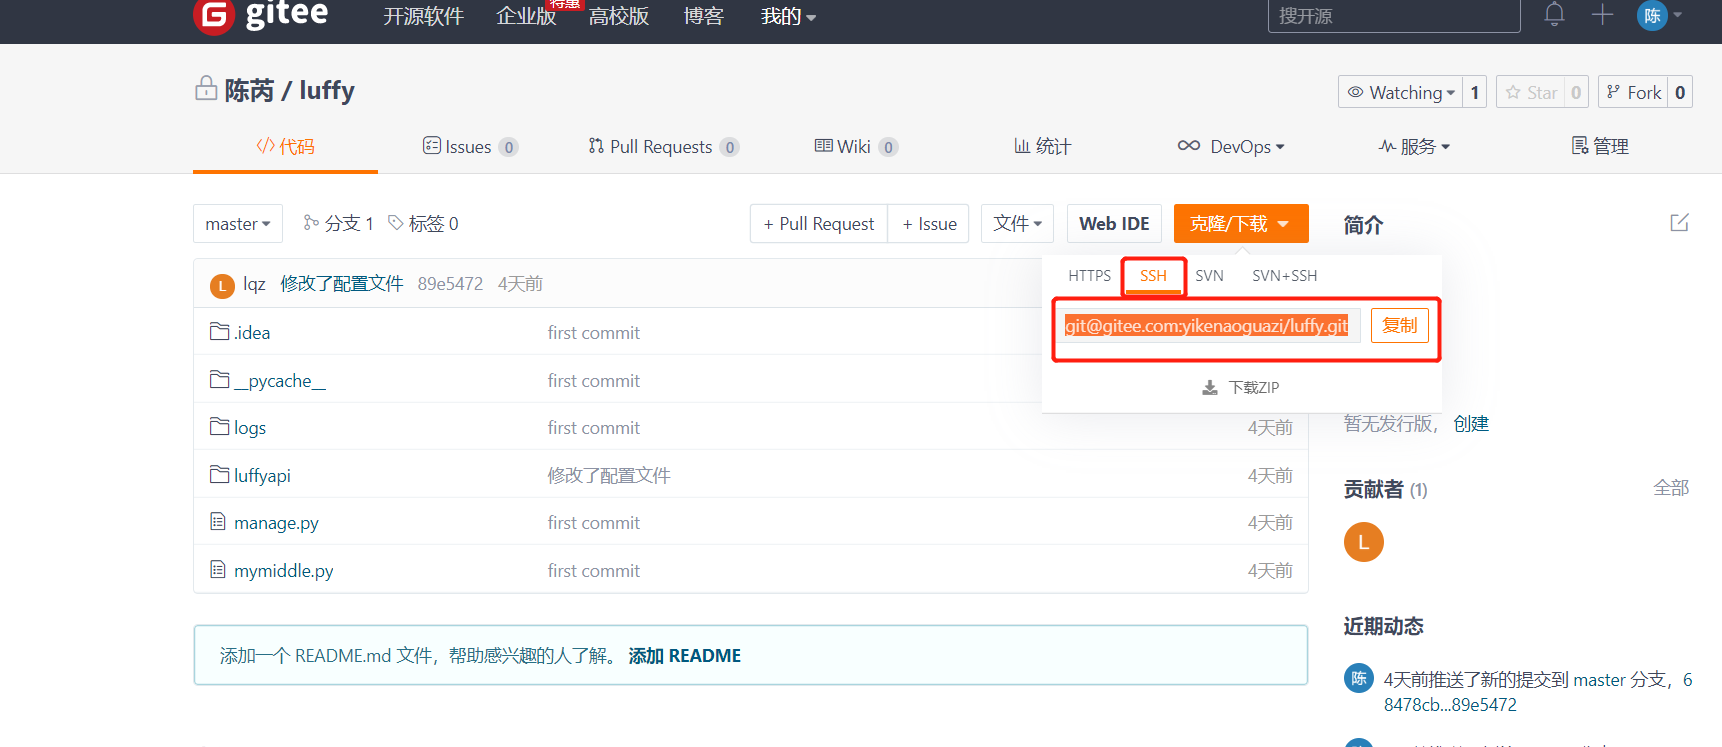The width and height of the screenshot is (1722, 747).
Task: Open the 统计 tab
Action: click(1042, 147)
